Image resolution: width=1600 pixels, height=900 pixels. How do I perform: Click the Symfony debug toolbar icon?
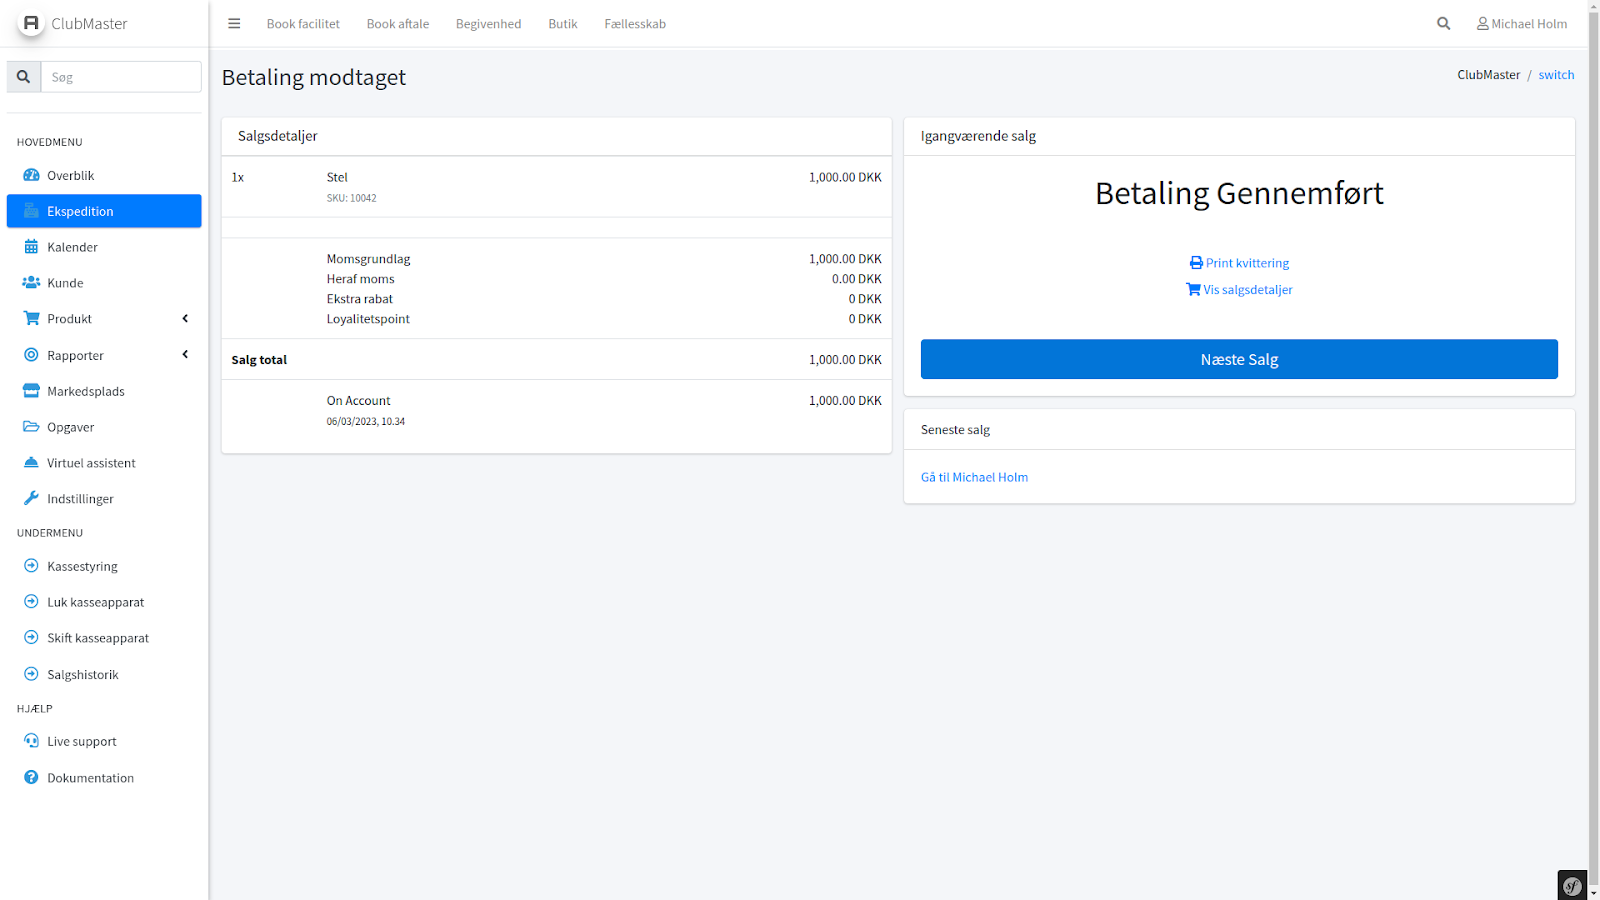pyautogui.click(x=1572, y=885)
